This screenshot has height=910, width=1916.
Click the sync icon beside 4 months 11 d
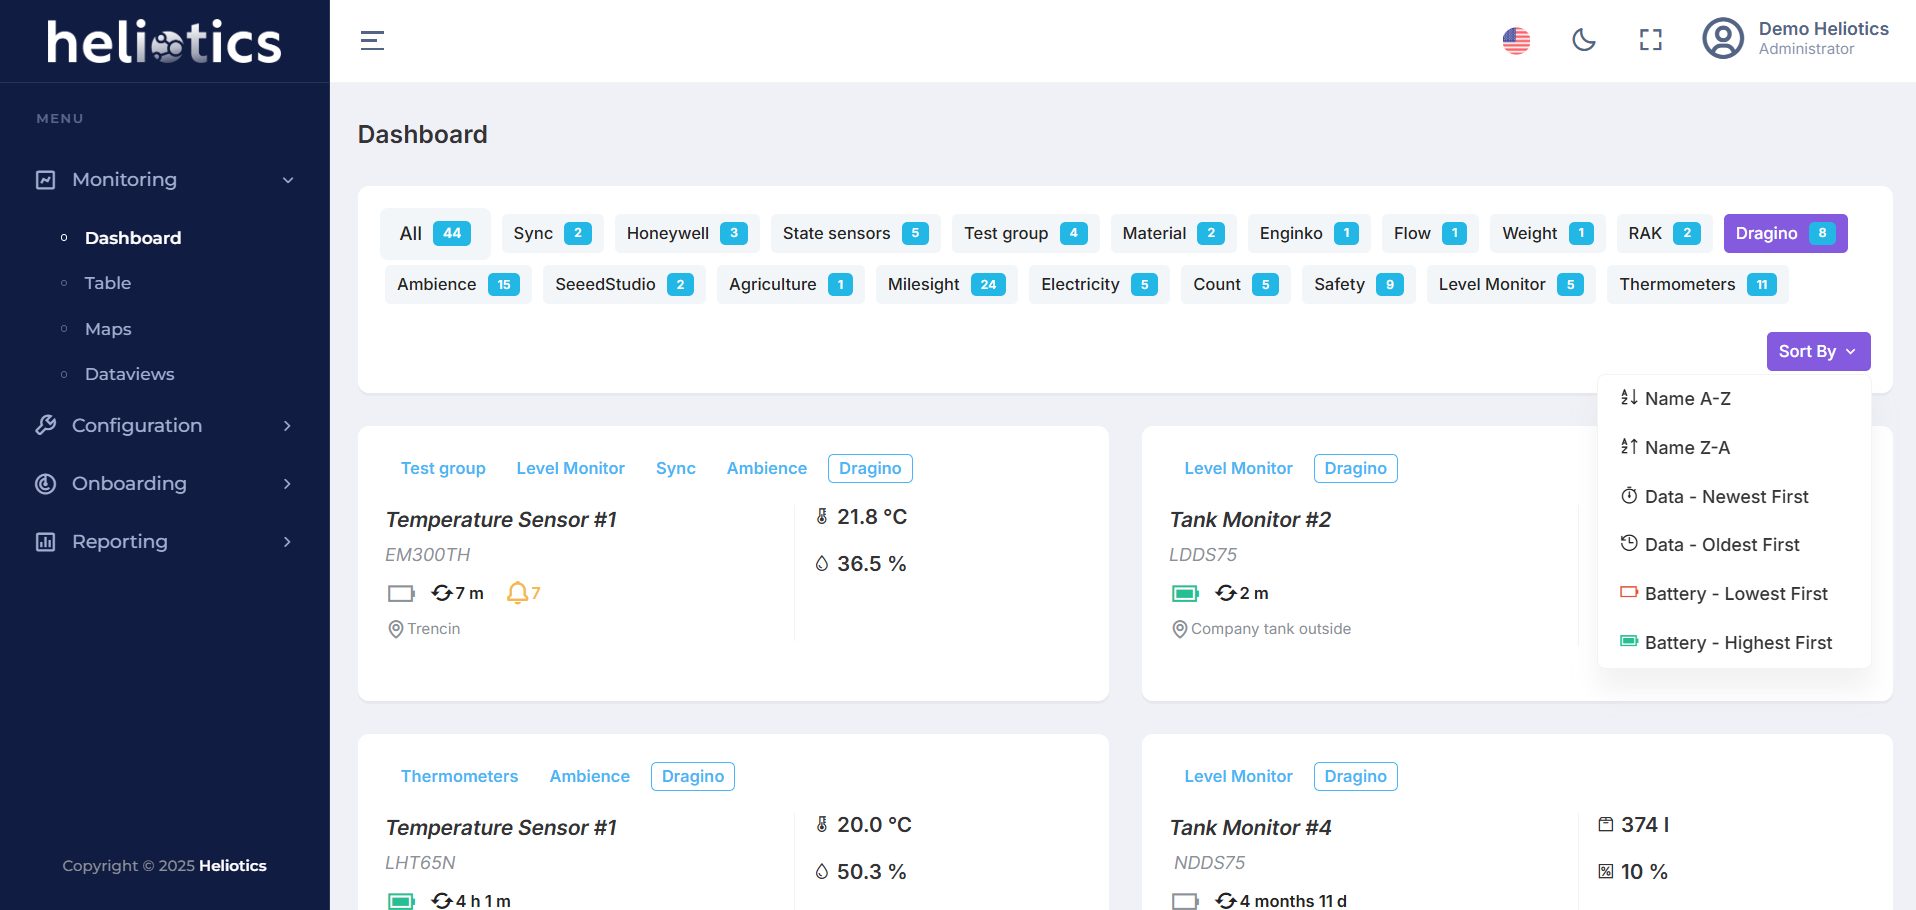tap(1226, 901)
